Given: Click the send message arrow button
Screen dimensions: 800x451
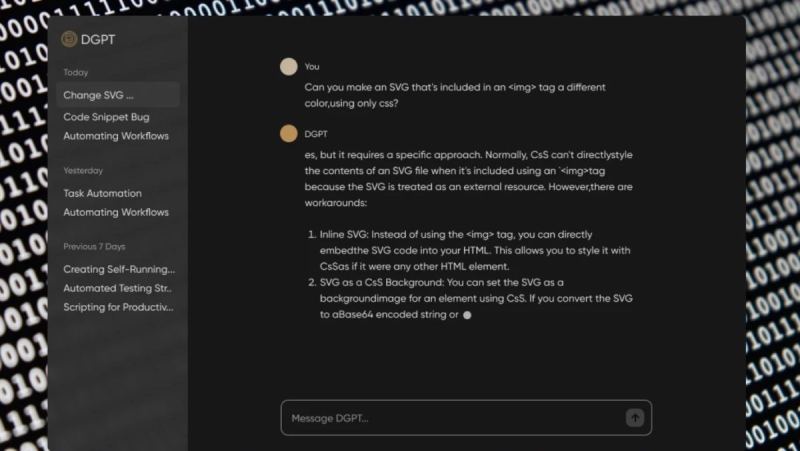Looking at the screenshot, I should click(x=634, y=418).
